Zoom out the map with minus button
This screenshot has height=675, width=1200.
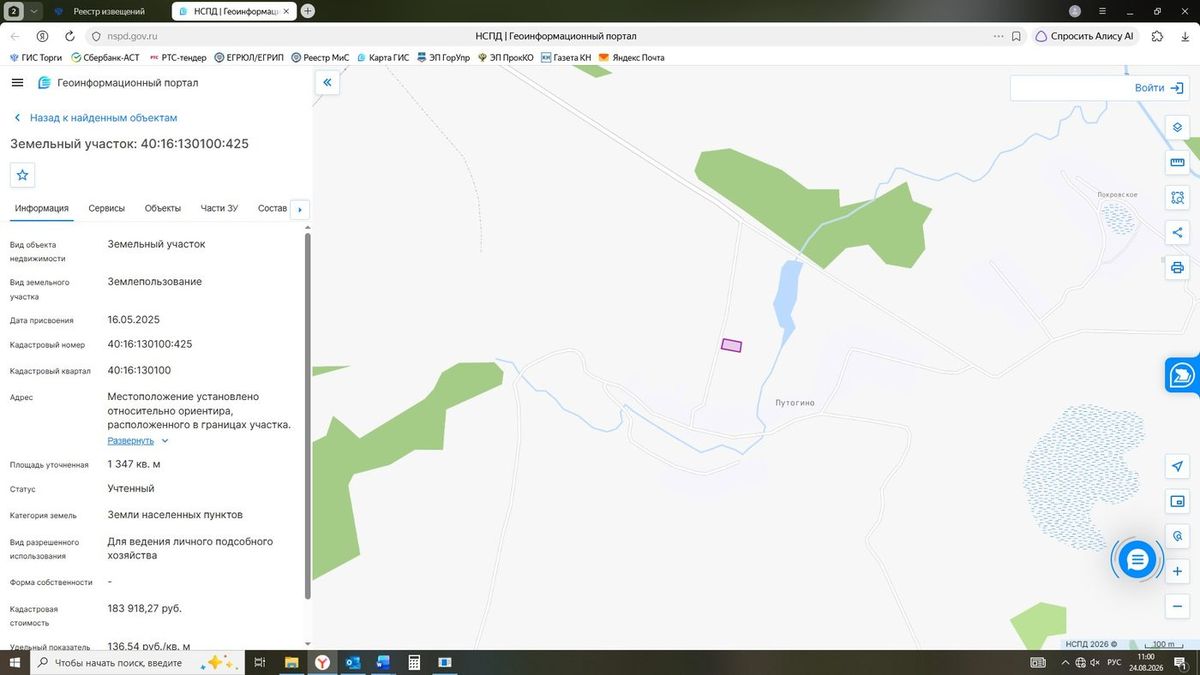click(1177, 606)
